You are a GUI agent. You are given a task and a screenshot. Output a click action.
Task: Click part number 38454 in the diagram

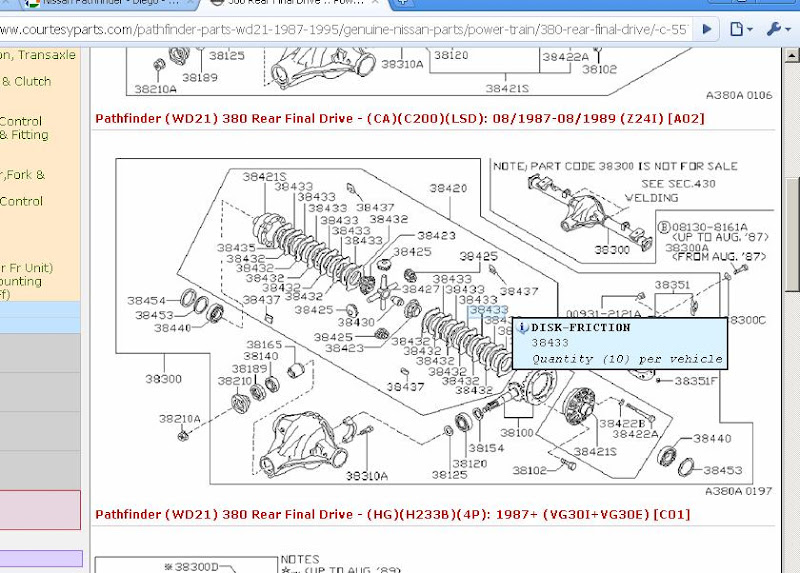pos(146,301)
